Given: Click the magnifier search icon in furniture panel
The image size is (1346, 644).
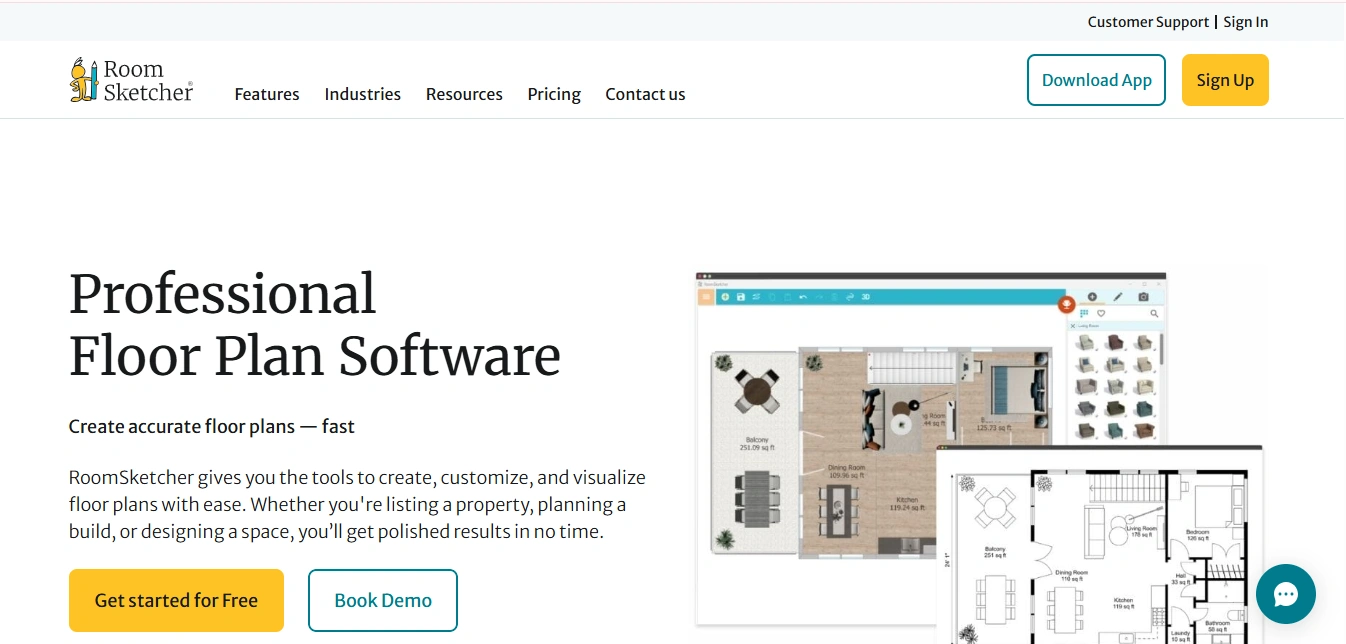Looking at the screenshot, I should 1154,314.
